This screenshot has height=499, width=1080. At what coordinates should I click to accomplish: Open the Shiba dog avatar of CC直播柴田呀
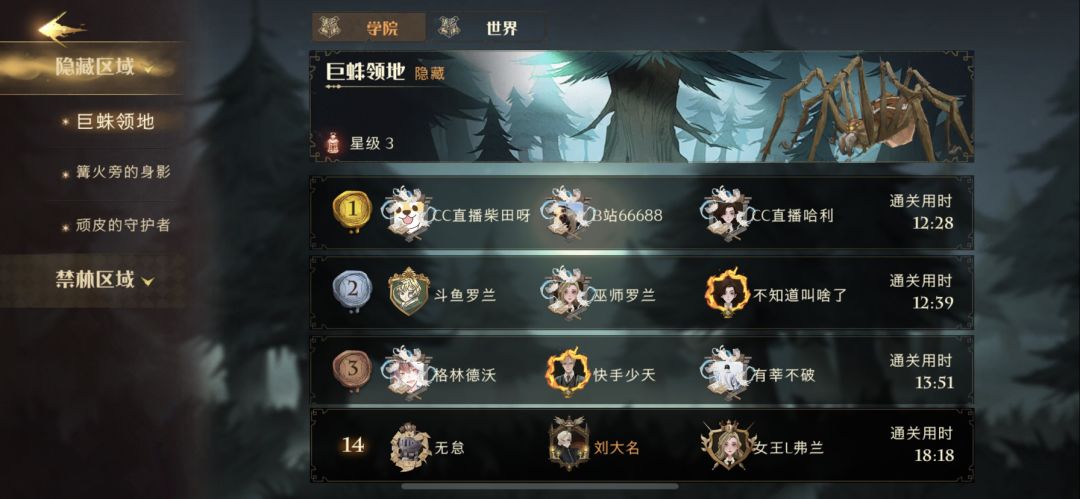pos(408,213)
